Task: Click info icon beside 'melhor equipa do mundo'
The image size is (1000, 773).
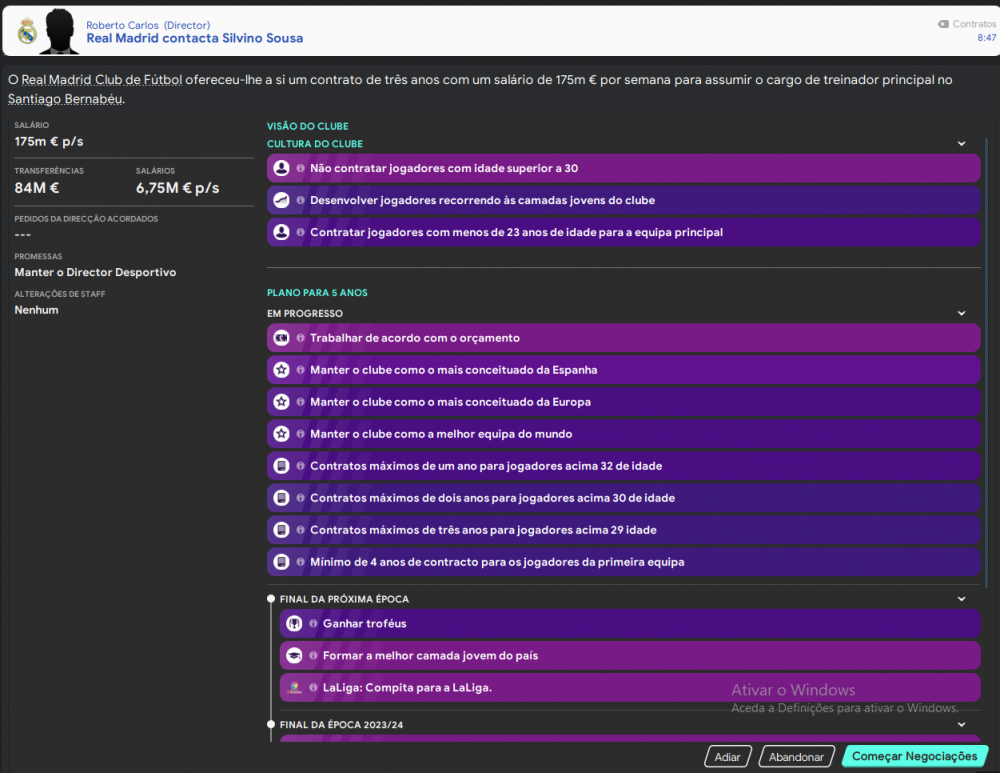Action: [300, 434]
